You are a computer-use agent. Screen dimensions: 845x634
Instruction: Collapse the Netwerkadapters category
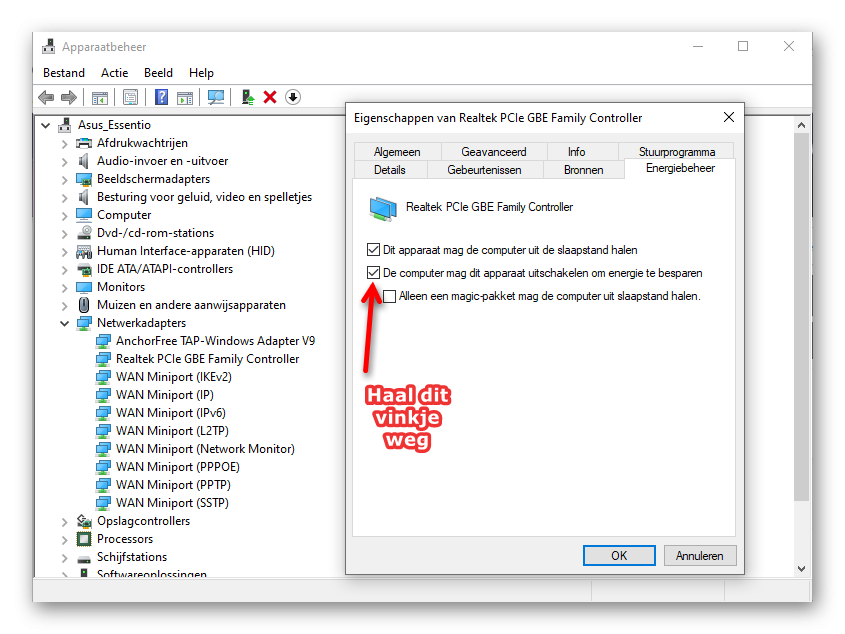[65, 323]
